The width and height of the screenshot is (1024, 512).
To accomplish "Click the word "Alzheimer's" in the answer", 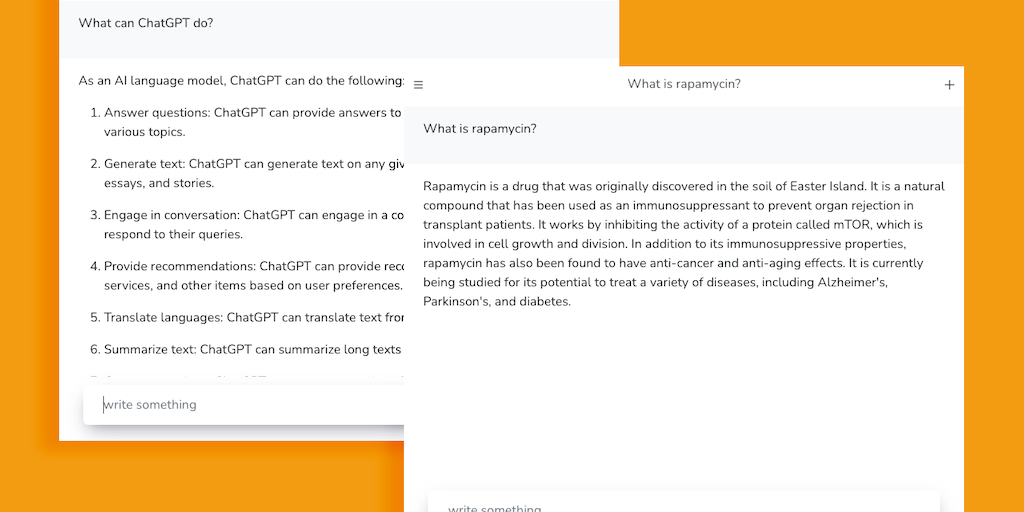I will coord(852,283).
